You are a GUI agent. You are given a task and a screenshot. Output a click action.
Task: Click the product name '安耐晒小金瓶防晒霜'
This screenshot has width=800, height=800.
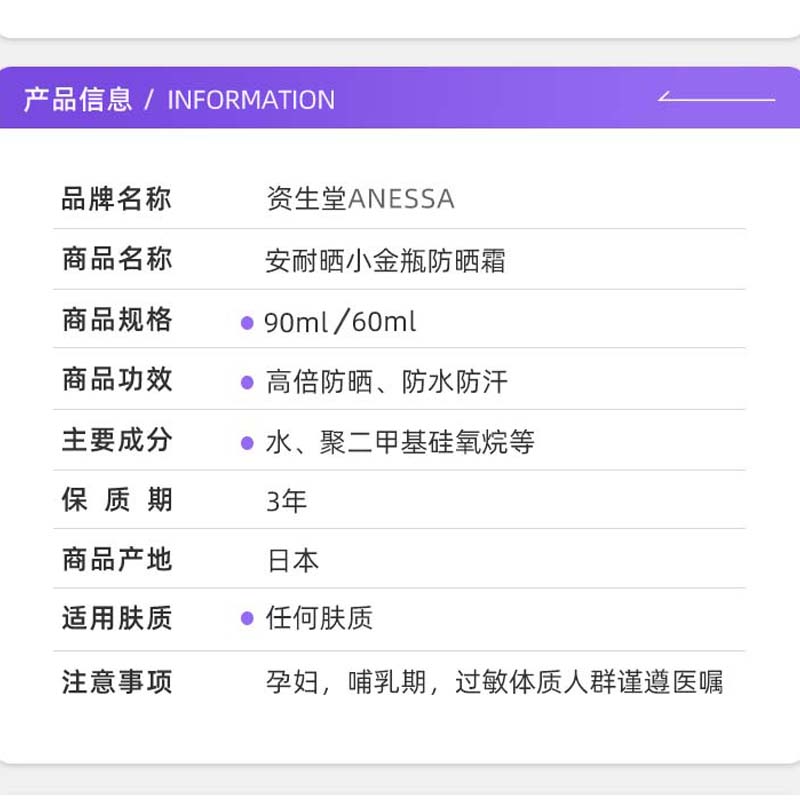[x=385, y=260]
